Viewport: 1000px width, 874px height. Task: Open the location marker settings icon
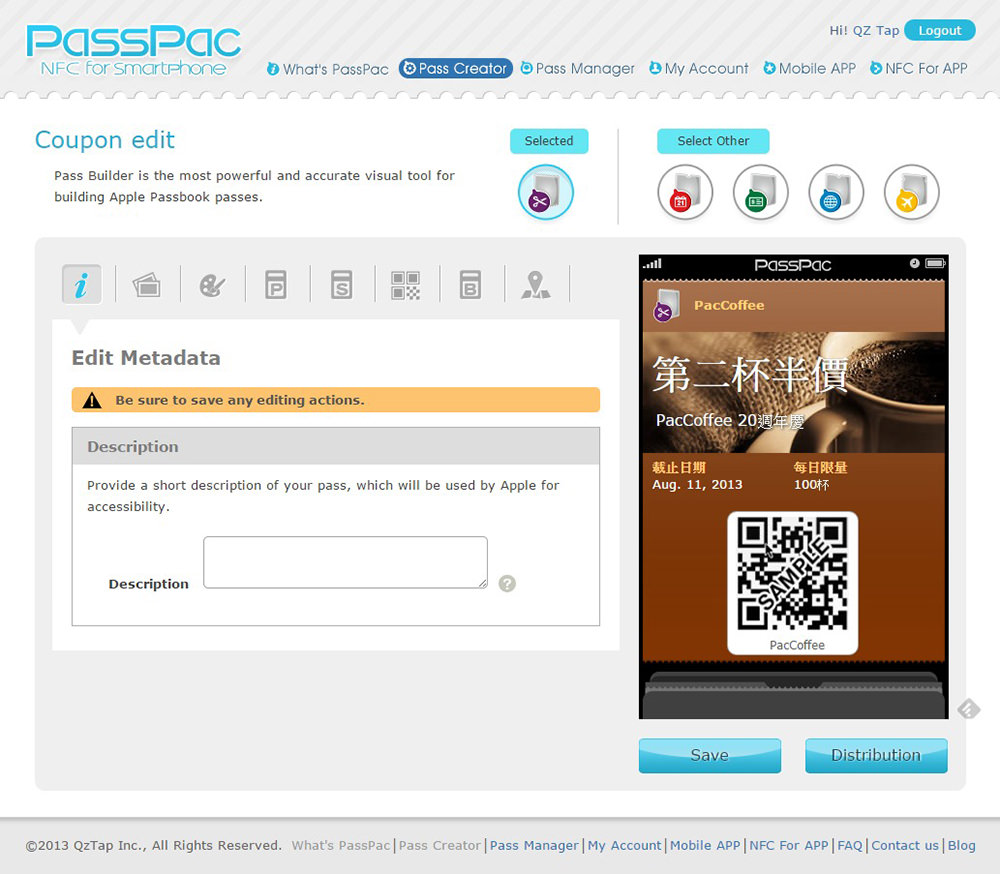tap(536, 285)
